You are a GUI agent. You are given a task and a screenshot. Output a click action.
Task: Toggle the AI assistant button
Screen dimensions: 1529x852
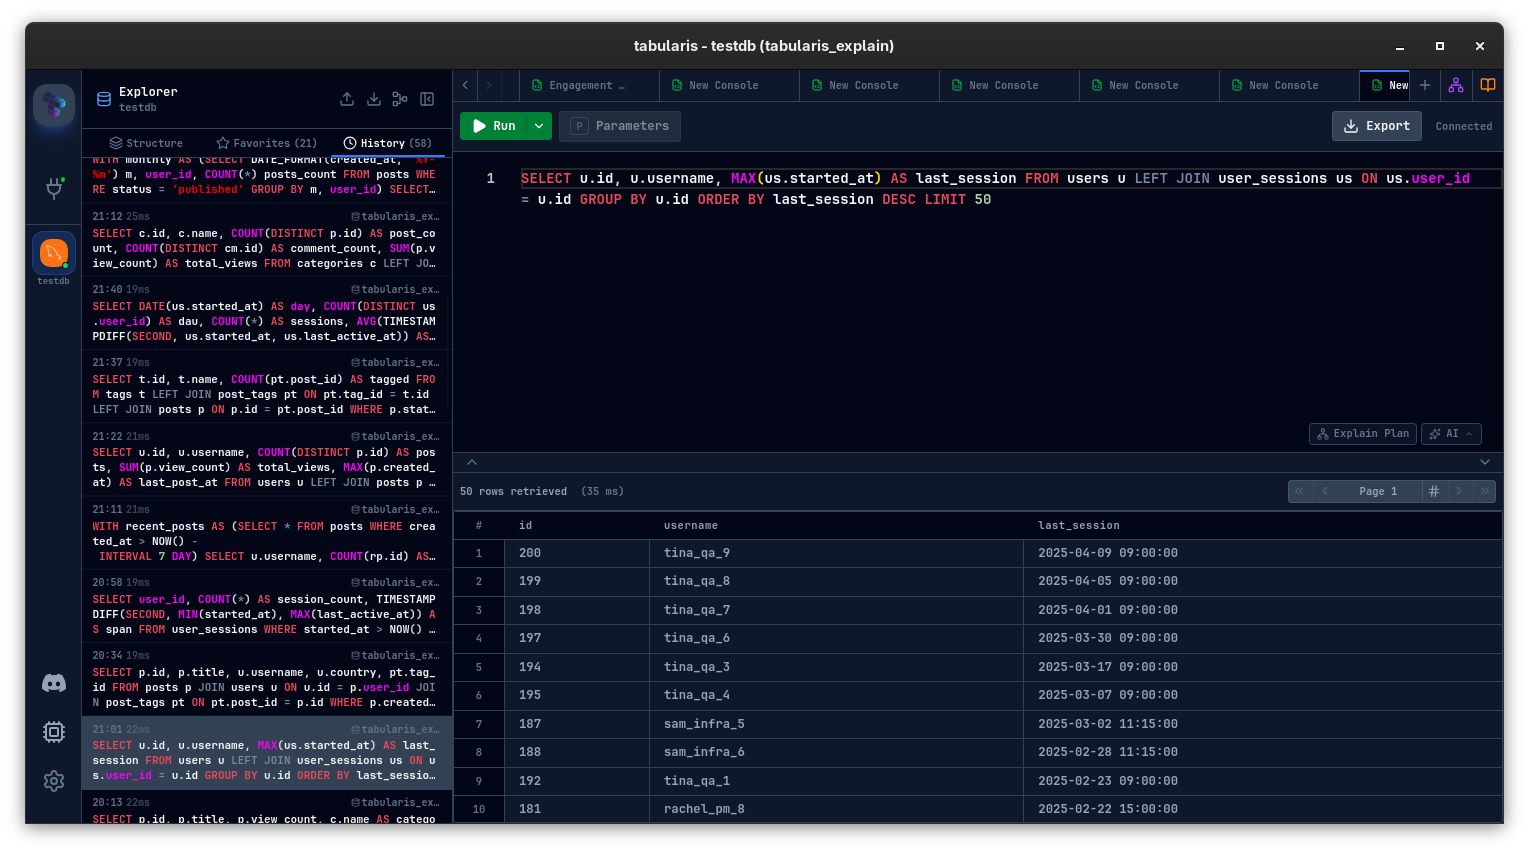click(x=1451, y=434)
